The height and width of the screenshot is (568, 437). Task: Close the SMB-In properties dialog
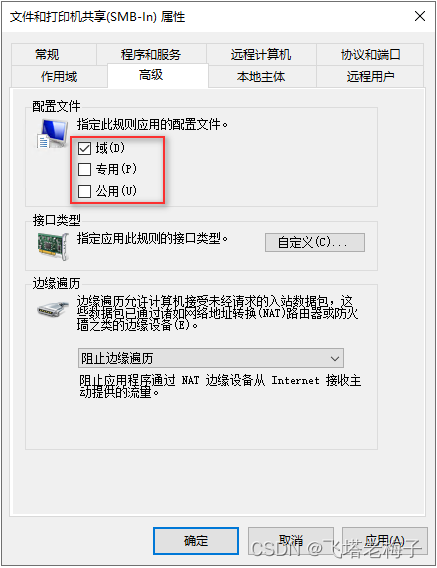[420, 16]
